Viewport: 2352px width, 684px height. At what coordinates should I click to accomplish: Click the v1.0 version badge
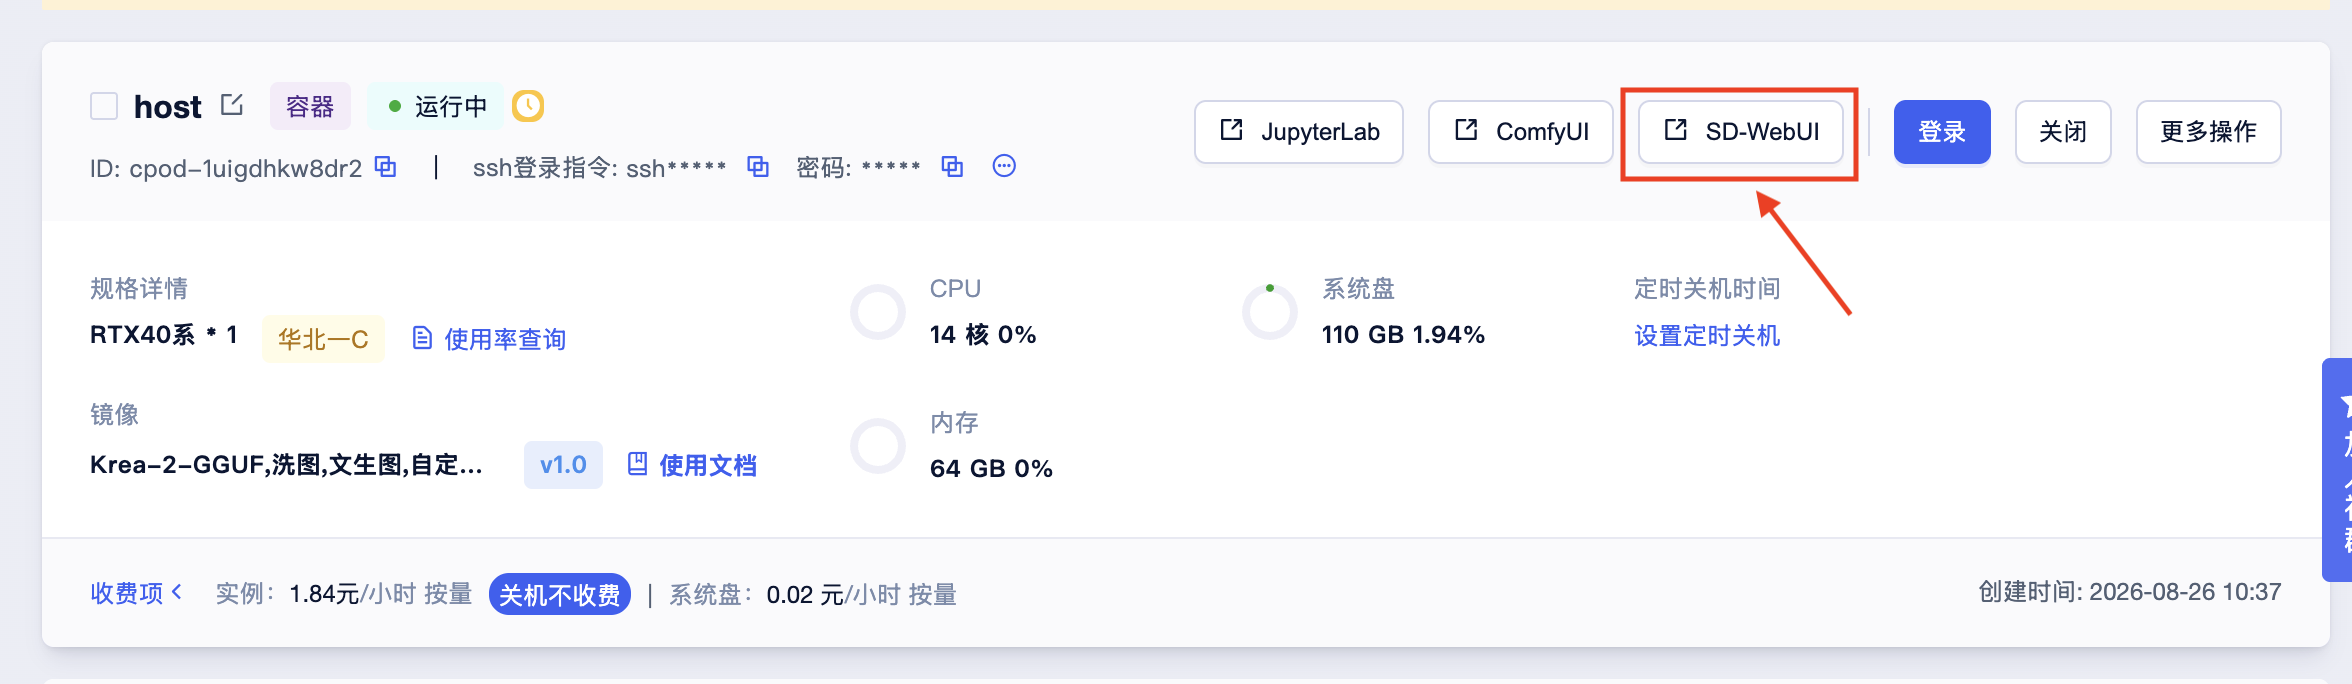563,465
